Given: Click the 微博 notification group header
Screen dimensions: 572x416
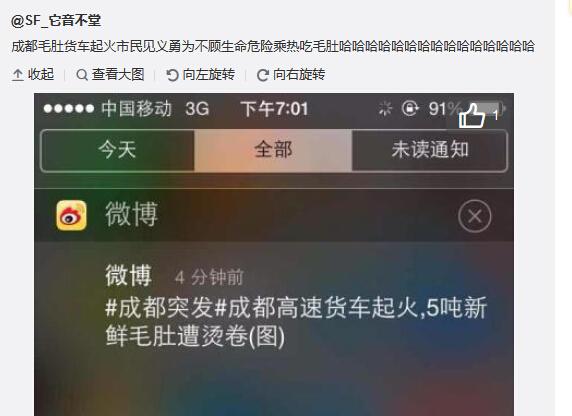Looking at the screenshot, I should pos(274,215).
